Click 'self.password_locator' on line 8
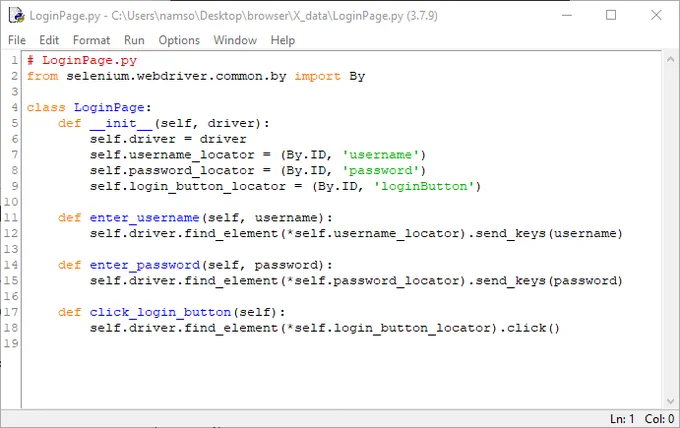The height and width of the screenshot is (428, 680). point(172,170)
